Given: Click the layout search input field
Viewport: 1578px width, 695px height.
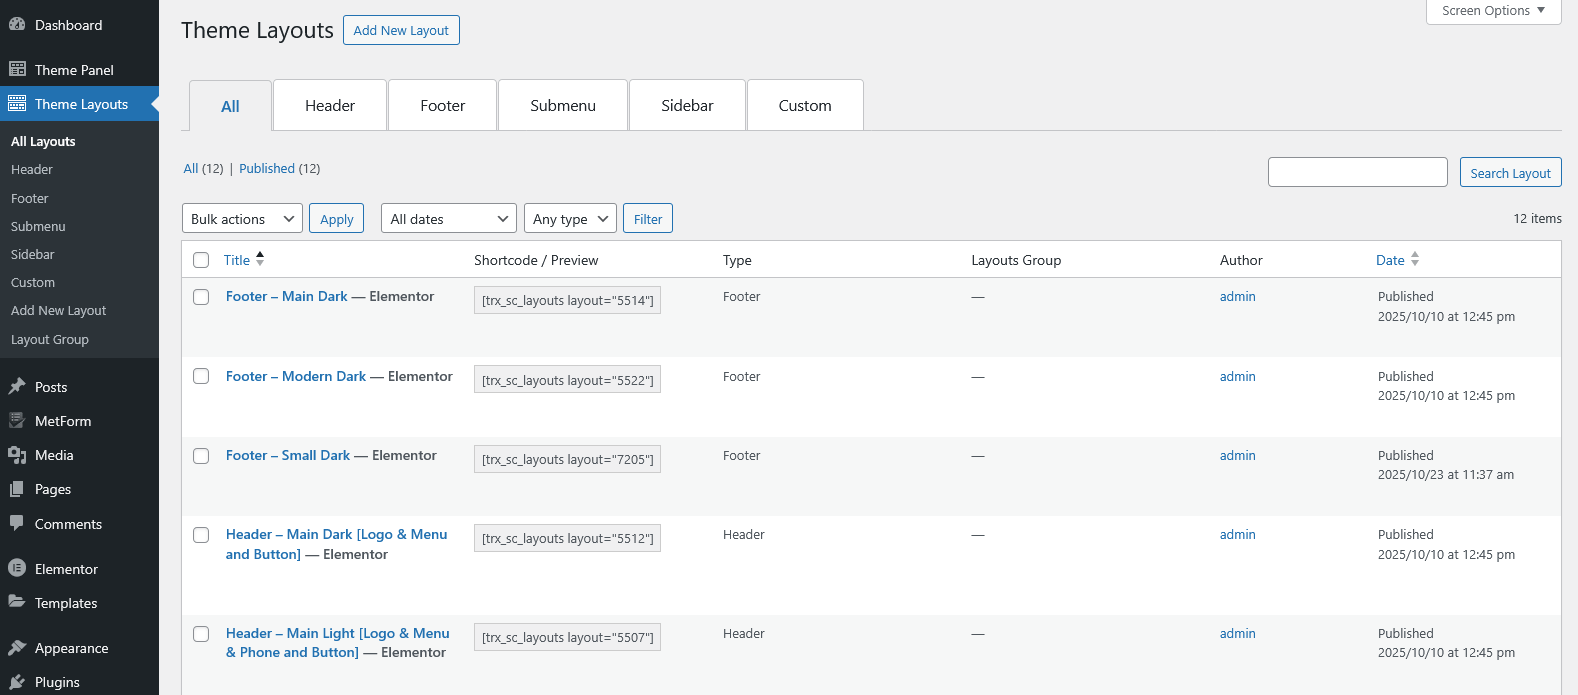Looking at the screenshot, I should pos(1357,172).
